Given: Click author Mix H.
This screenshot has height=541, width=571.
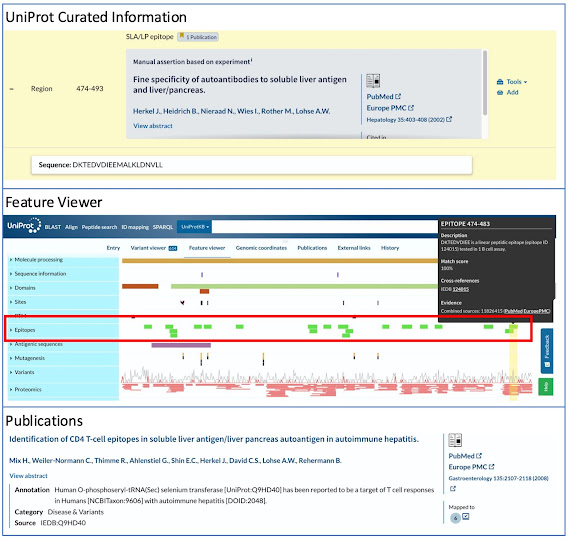Looking at the screenshot, I should coord(19,461).
